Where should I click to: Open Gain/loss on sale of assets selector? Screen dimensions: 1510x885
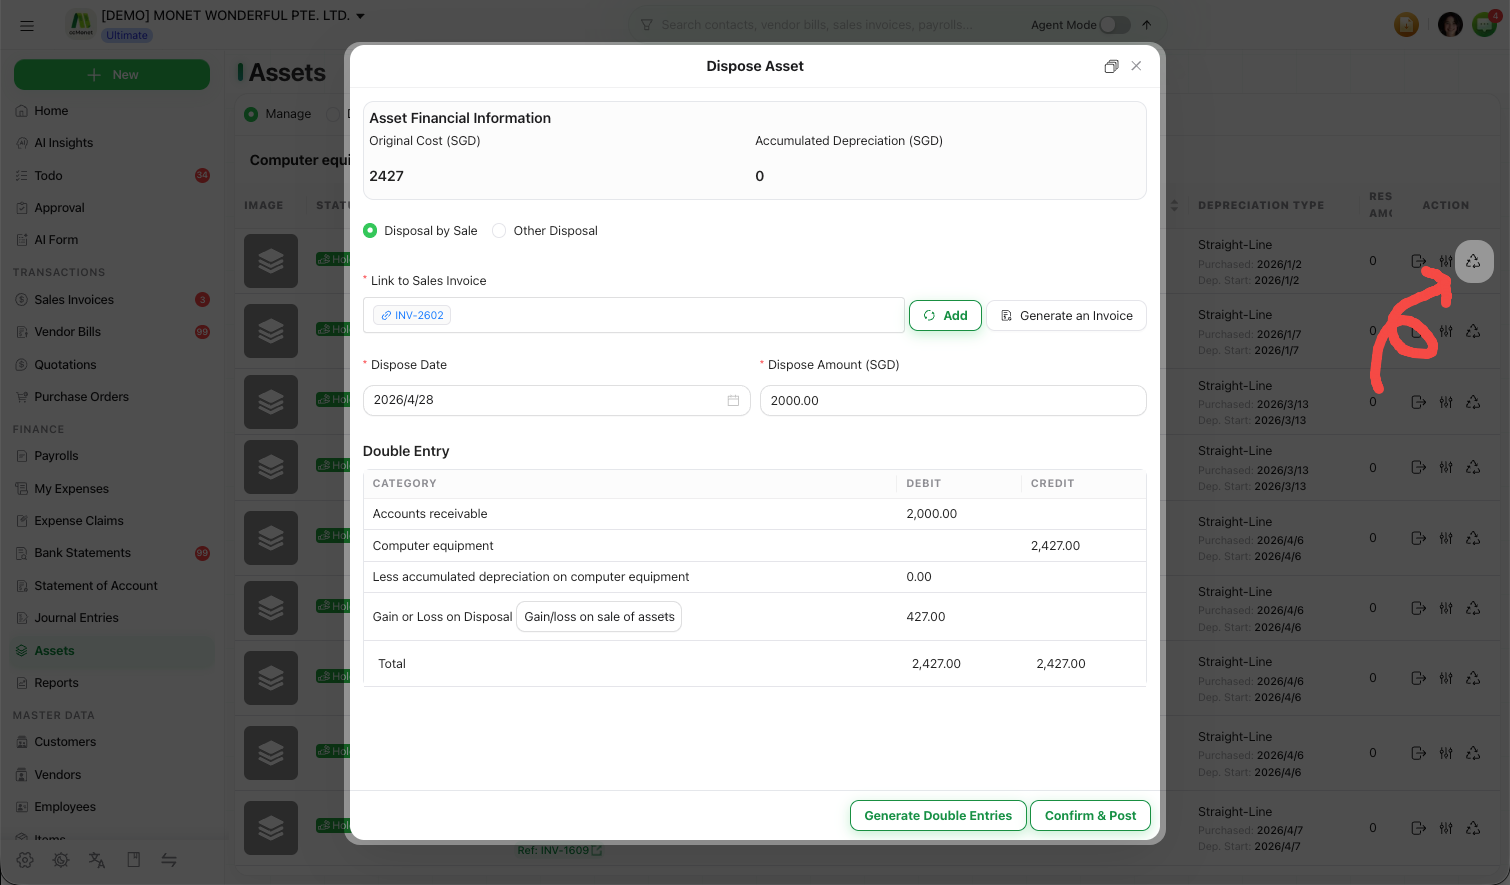[x=599, y=617]
